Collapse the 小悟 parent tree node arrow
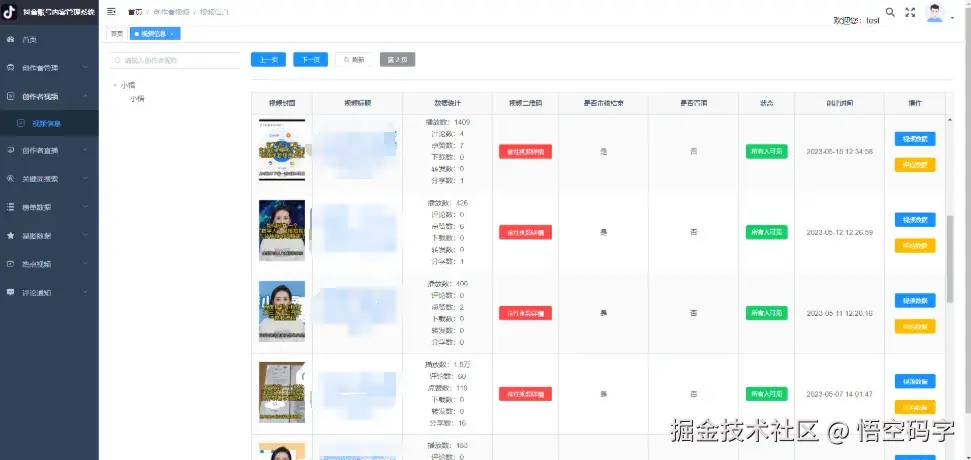 click(115, 85)
